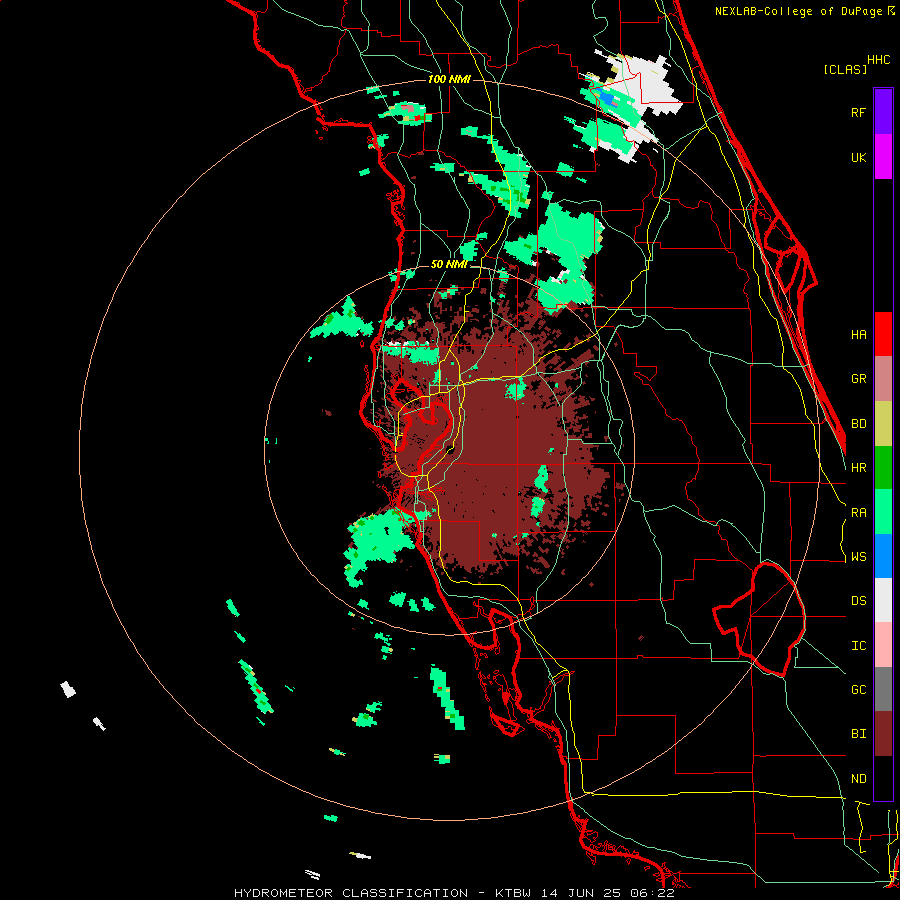The width and height of the screenshot is (900, 900).
Task: Click the BI legend label
Action: pyautogui.click(x=859, y=734)
